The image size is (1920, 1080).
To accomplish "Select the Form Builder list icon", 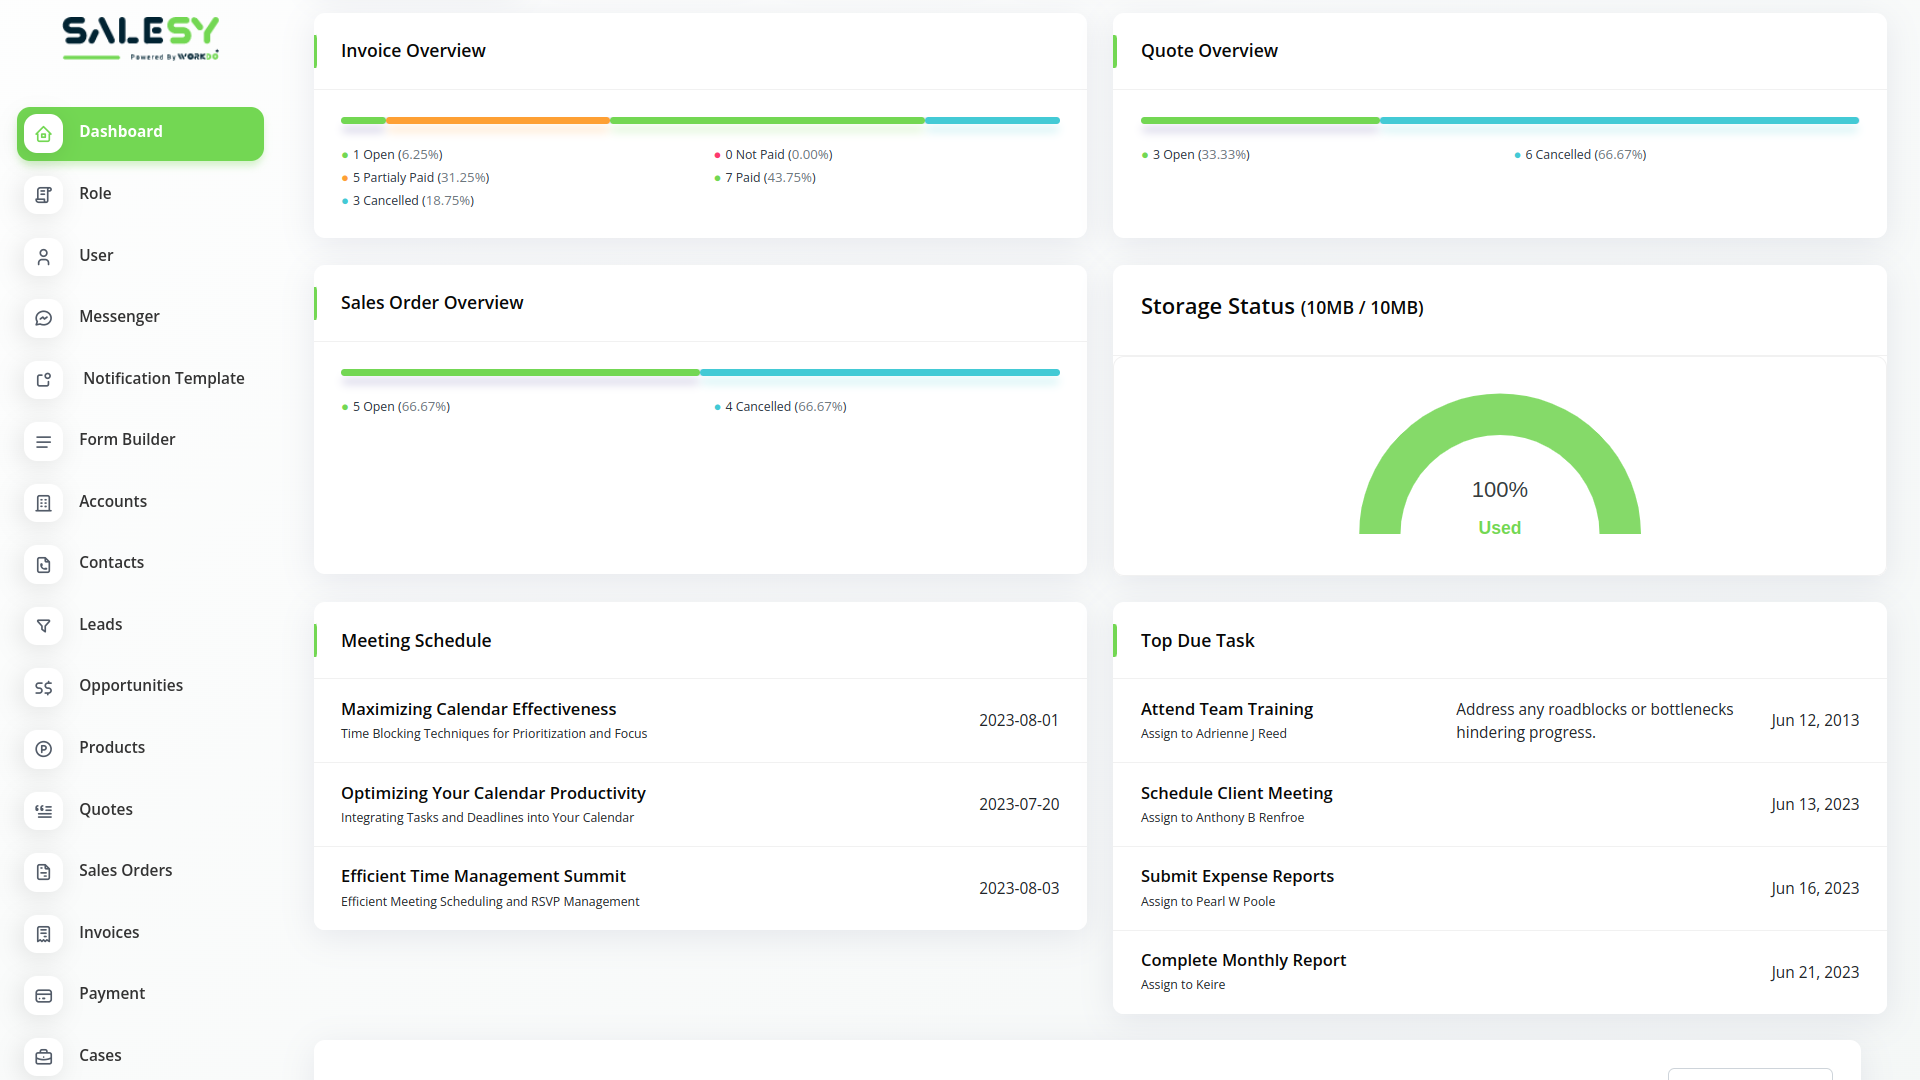I will coord(43,441).
